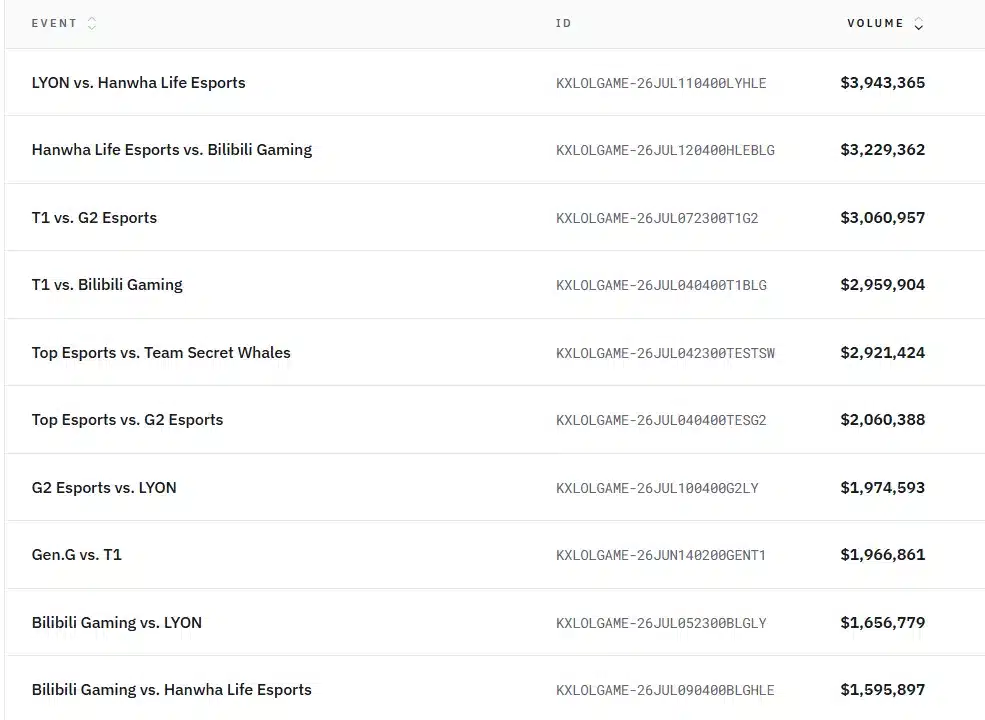Image resolution: width=985 pixels, height=720 pixels.
Task: Select the ID column header
Action: 563,23
